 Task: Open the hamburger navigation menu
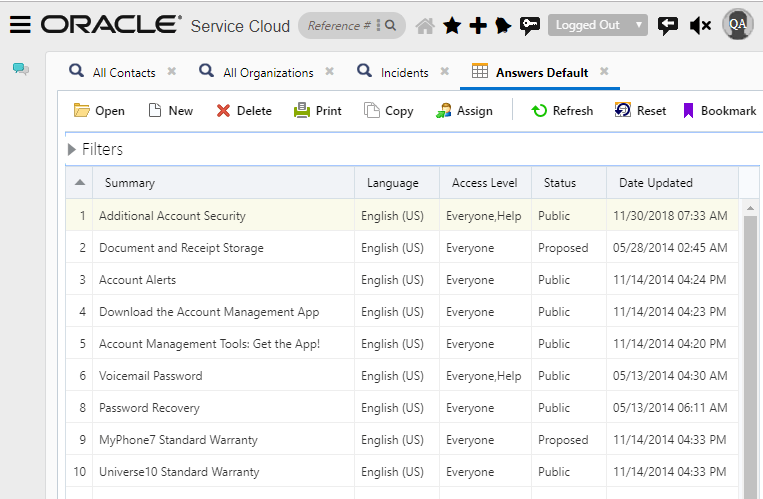[20, 24]
